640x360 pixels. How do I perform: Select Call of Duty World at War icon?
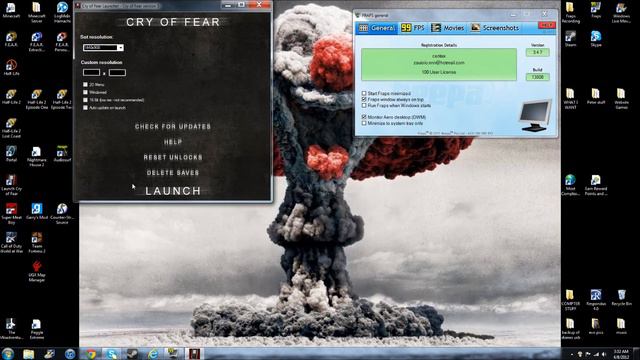(x=11, y=242)
